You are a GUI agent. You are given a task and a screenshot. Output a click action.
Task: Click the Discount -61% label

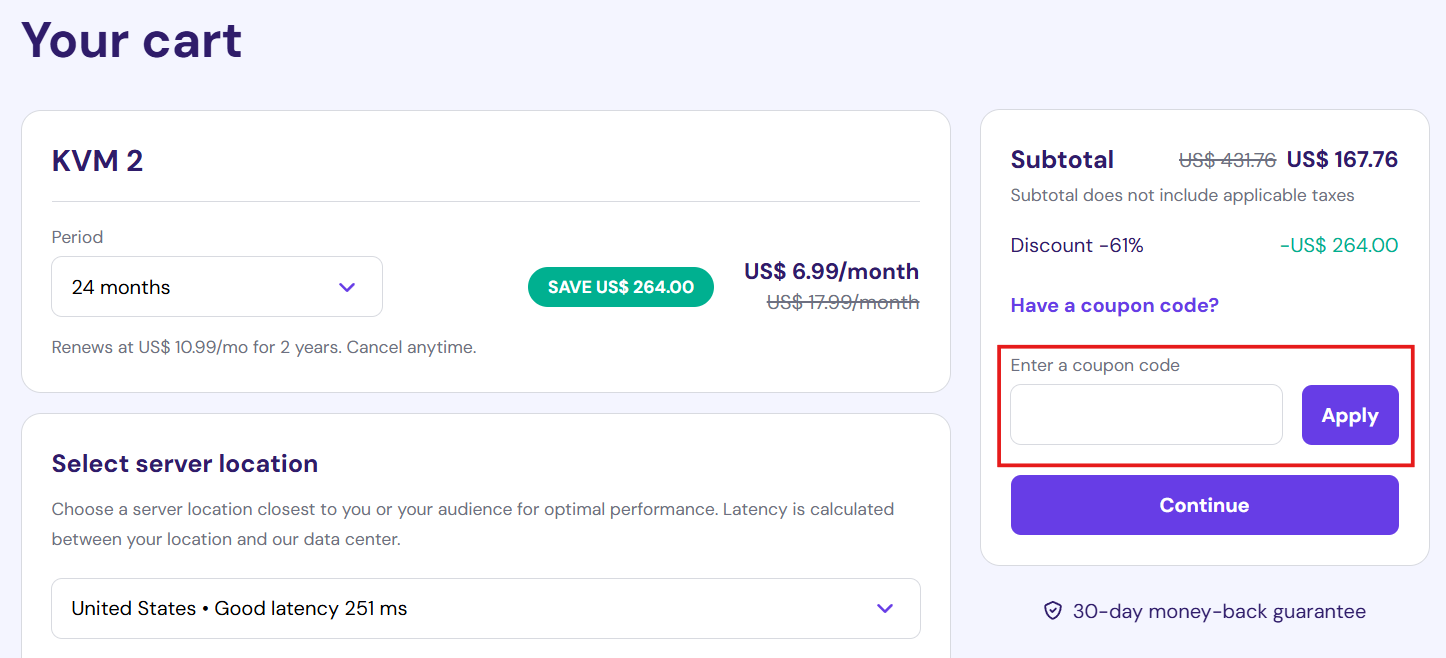(x=1077, y=245)
